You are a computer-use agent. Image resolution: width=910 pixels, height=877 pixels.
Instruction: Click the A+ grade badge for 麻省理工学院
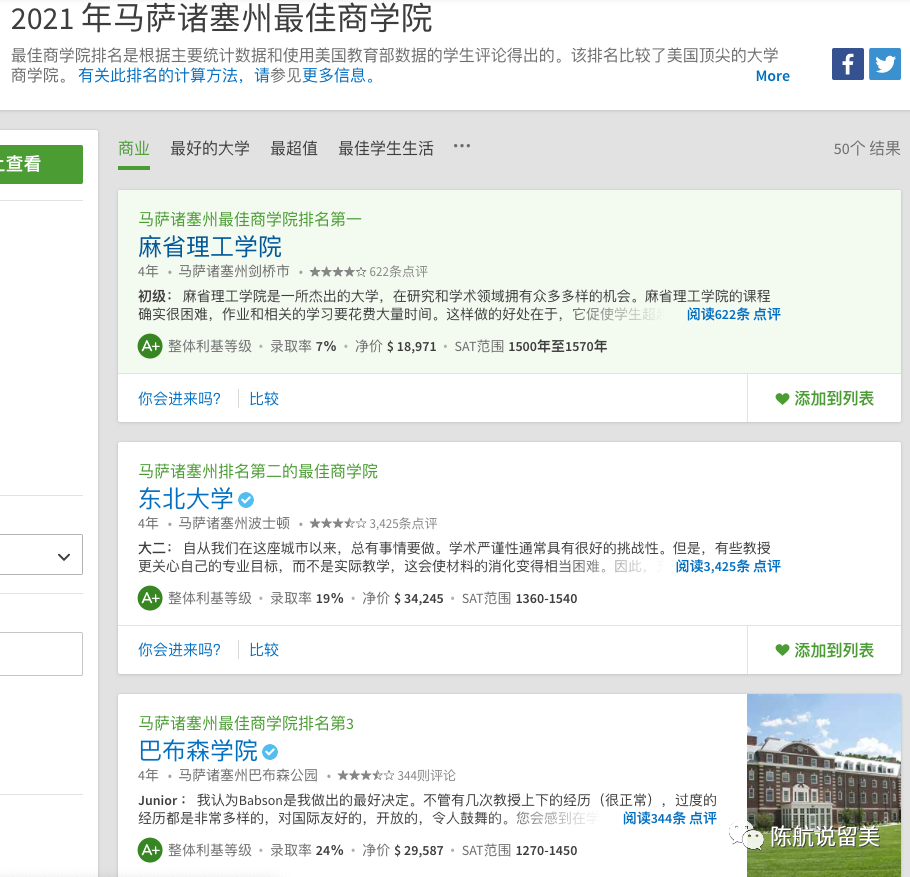[150, 347]
